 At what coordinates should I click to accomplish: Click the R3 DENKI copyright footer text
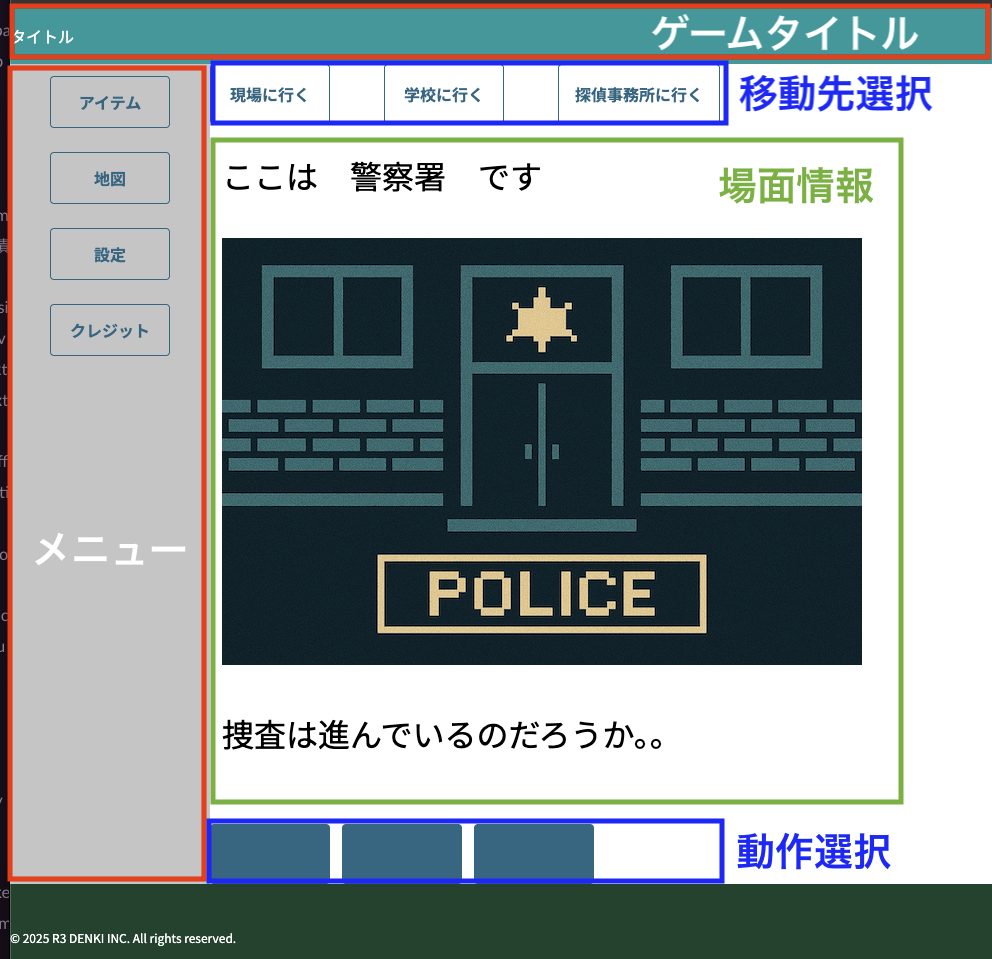coord(123,938)
